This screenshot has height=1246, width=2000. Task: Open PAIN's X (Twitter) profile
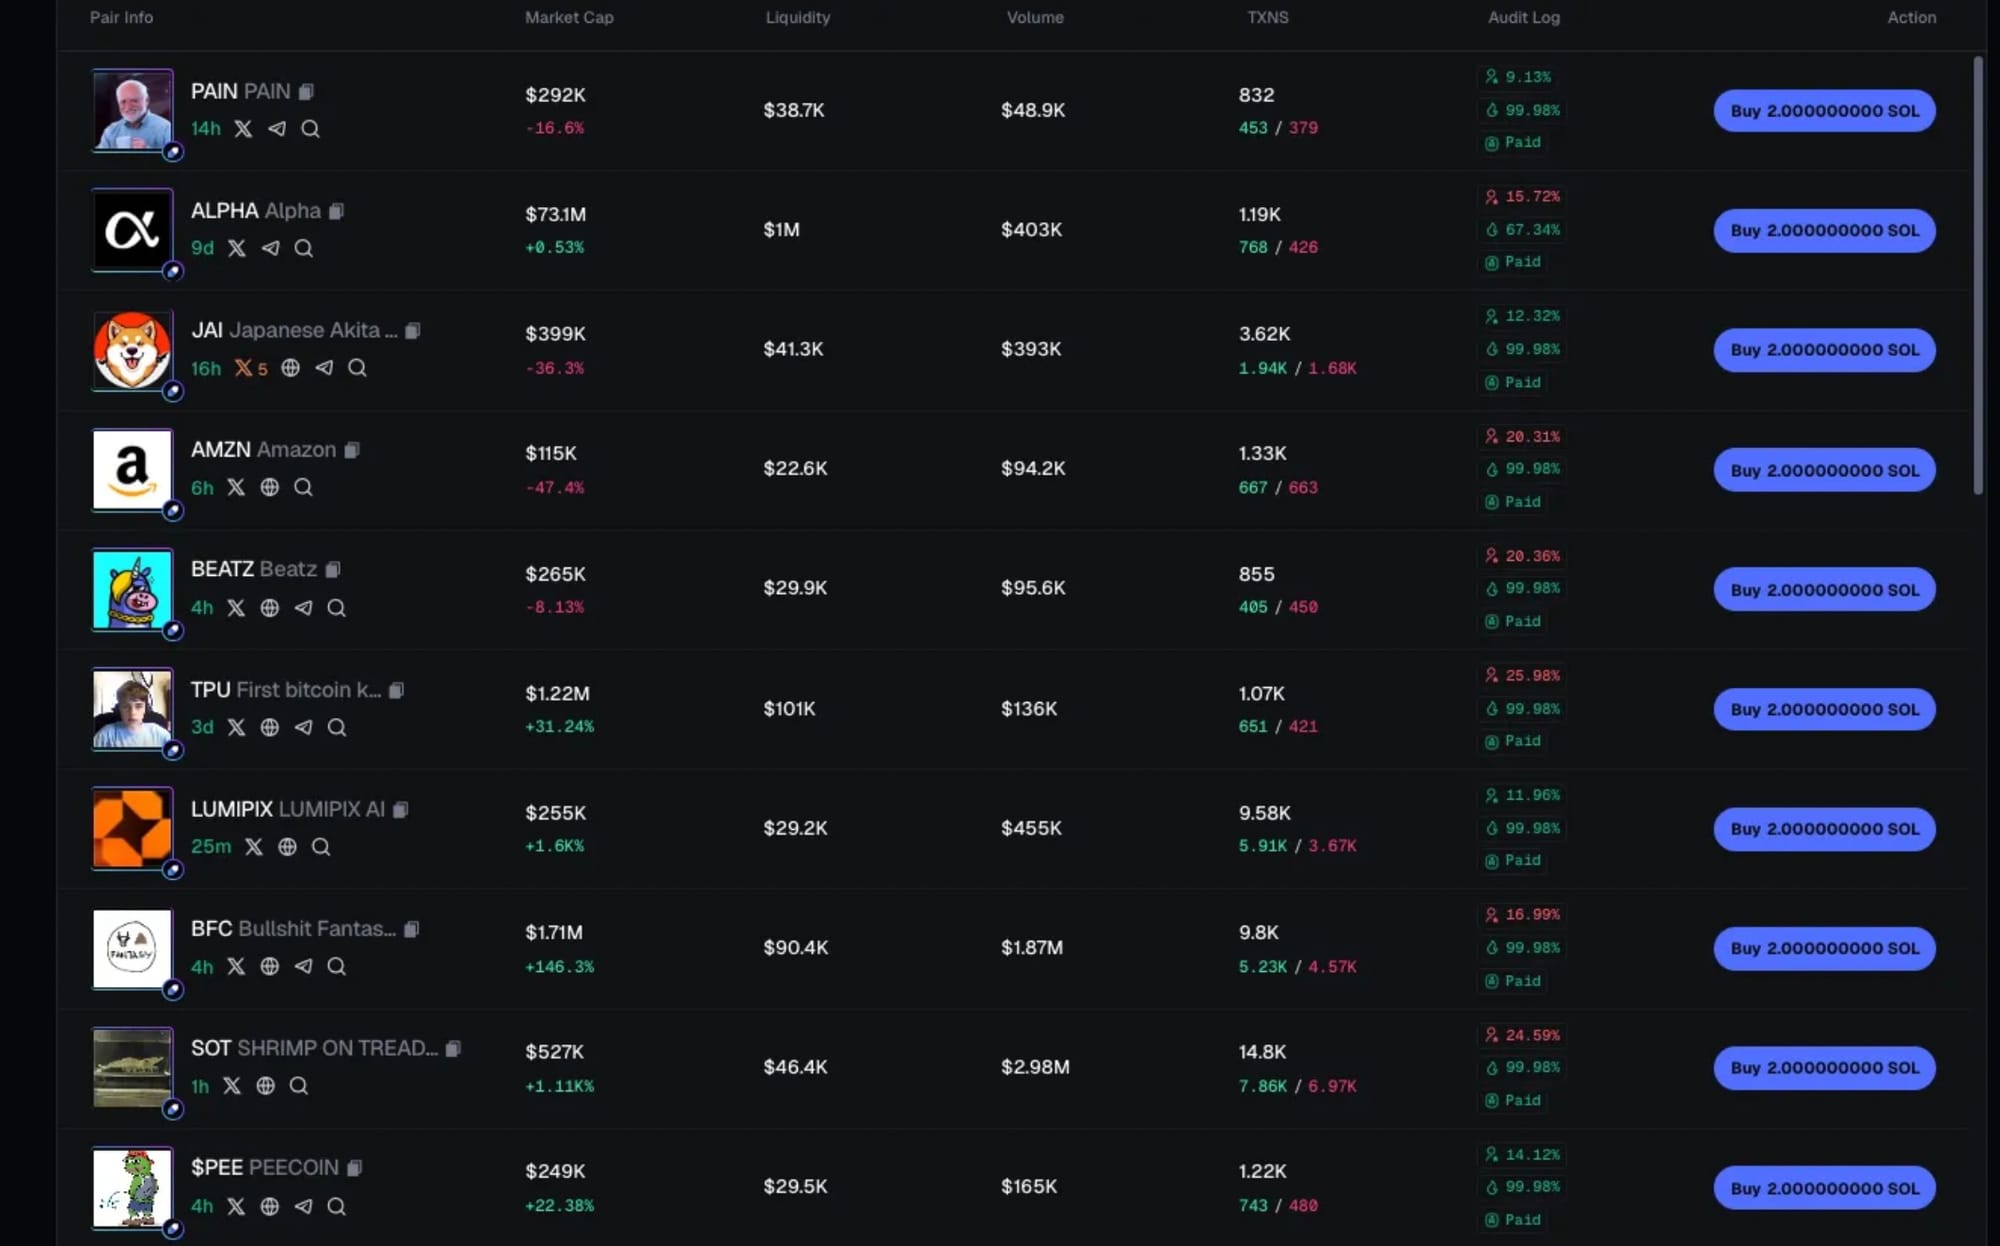(x=243, y=129)
